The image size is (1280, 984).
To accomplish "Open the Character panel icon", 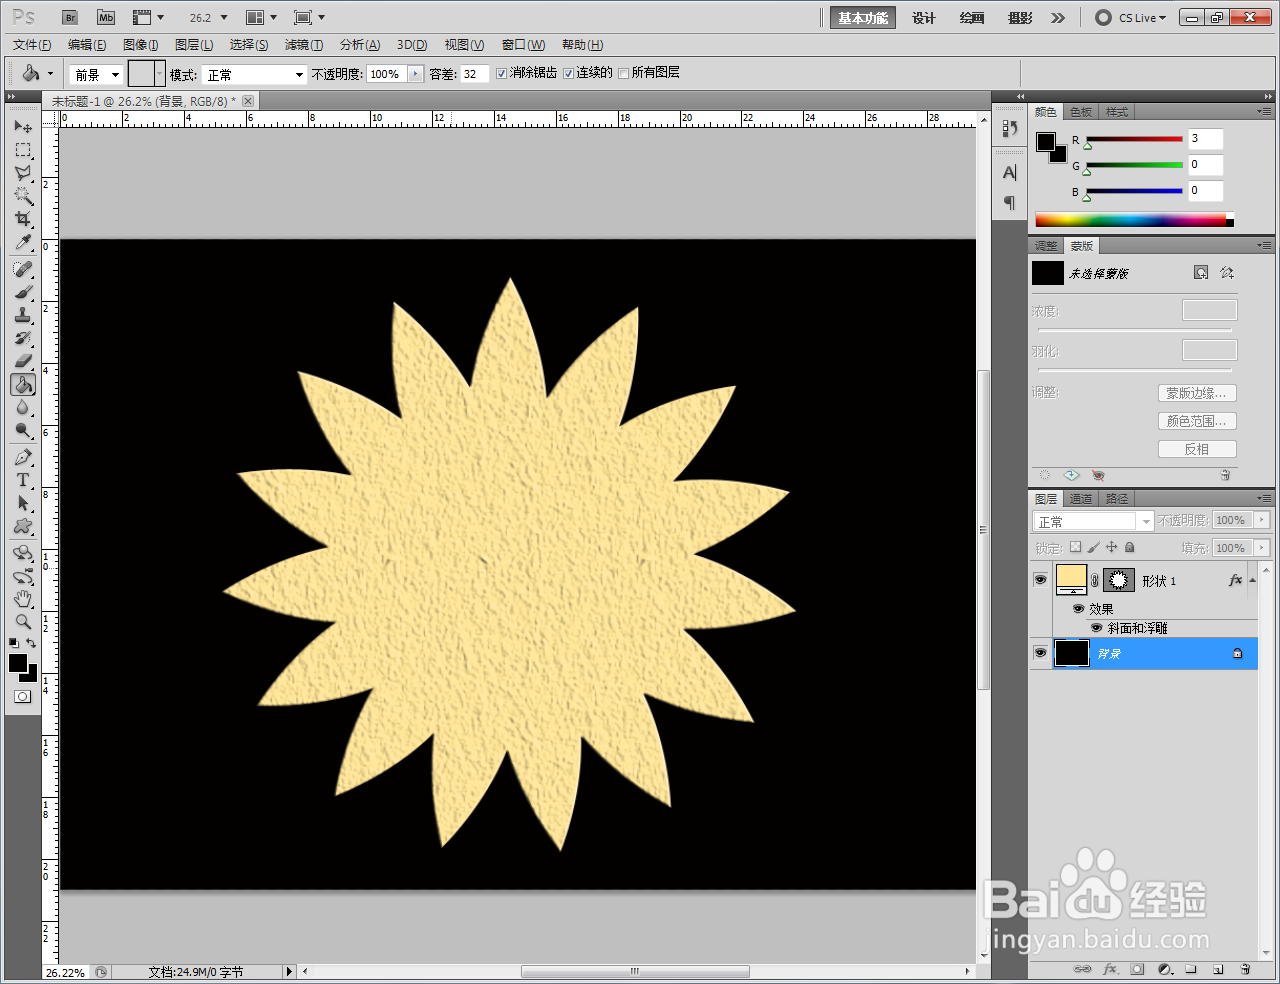I will pyautogui.click(x=1009, y=172).
